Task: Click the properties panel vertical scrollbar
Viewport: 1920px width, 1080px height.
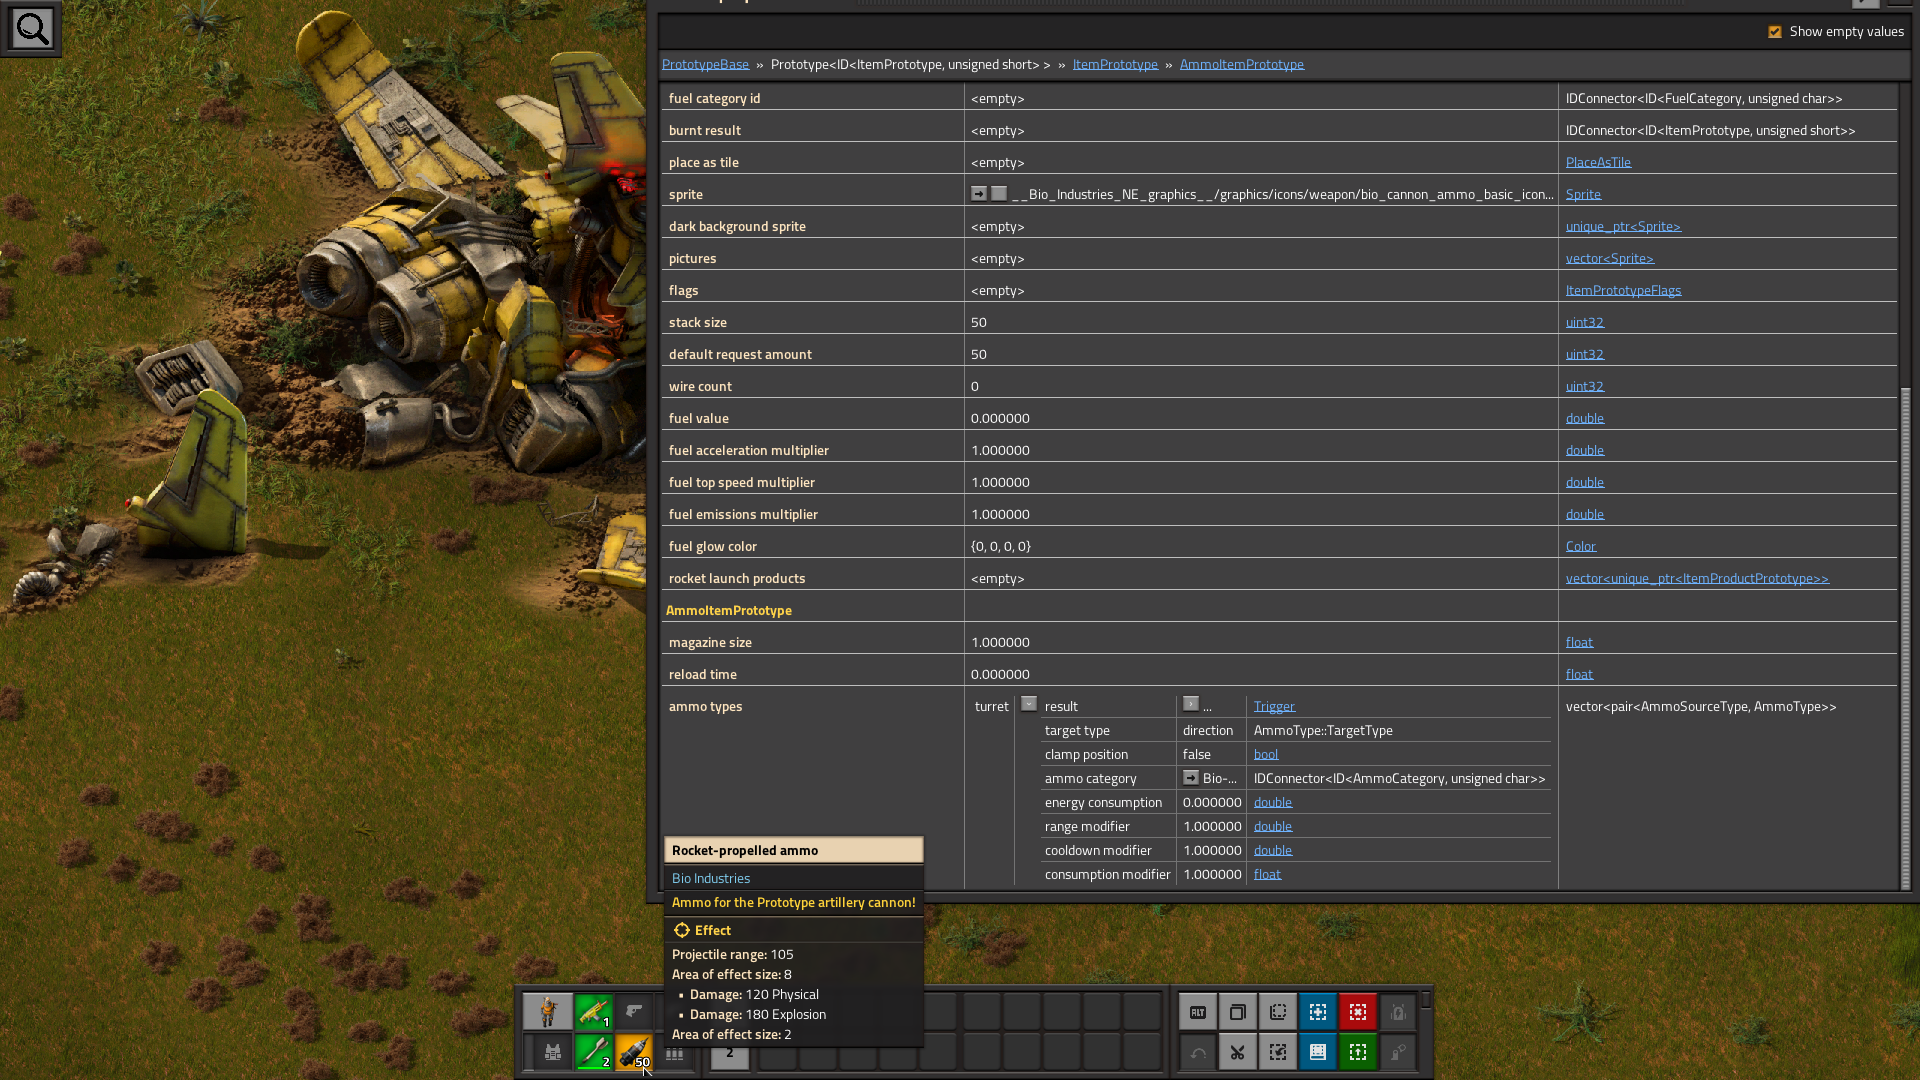Action: pos(1905,637)
